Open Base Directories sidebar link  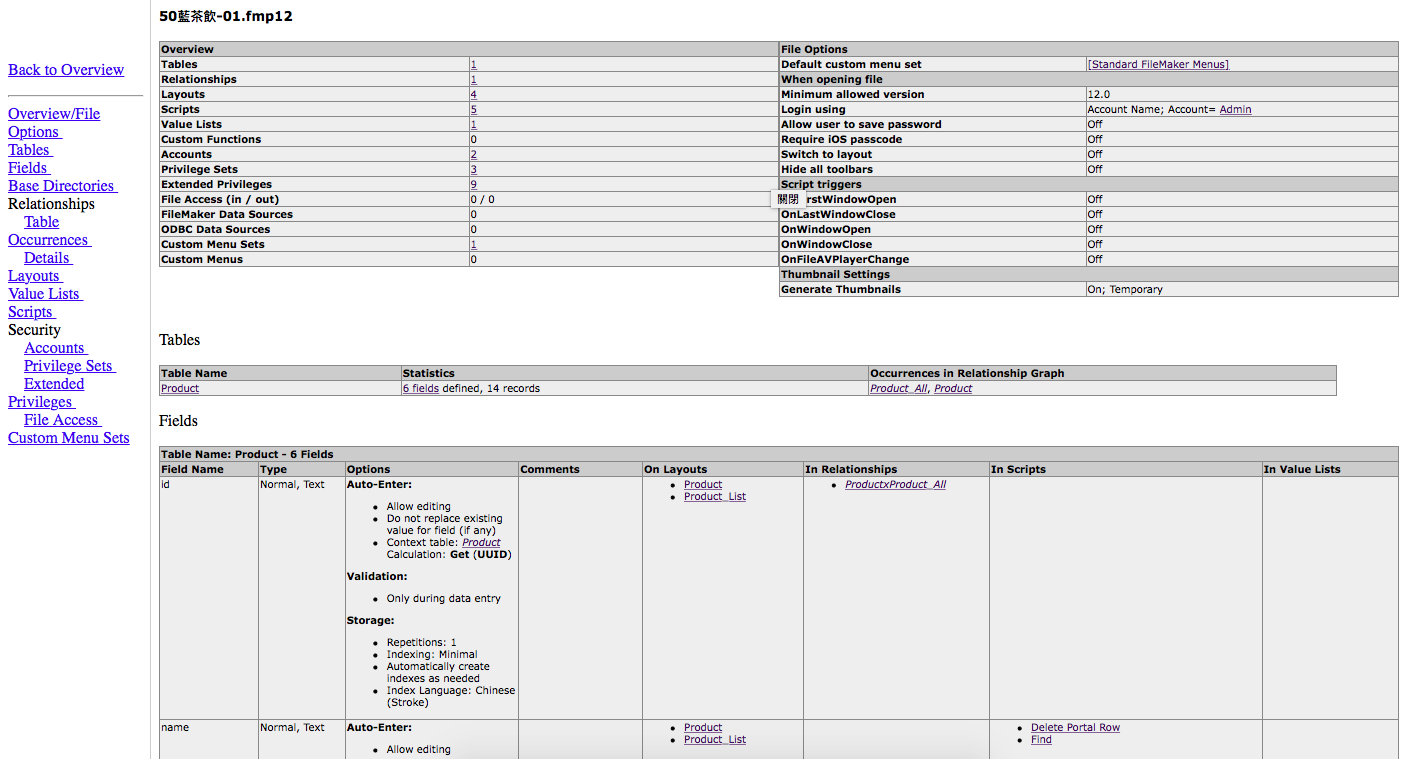(62, 186)
